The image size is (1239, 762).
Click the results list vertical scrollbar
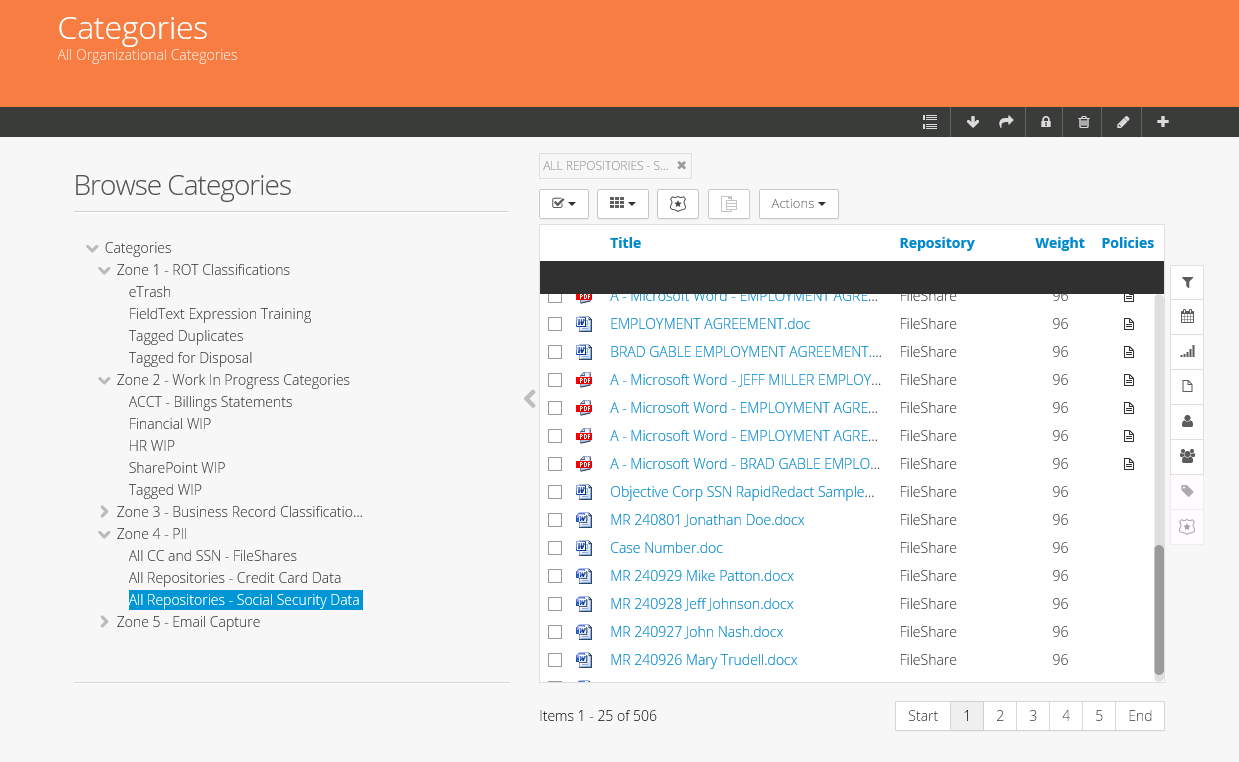click(x=1159, y=610)
